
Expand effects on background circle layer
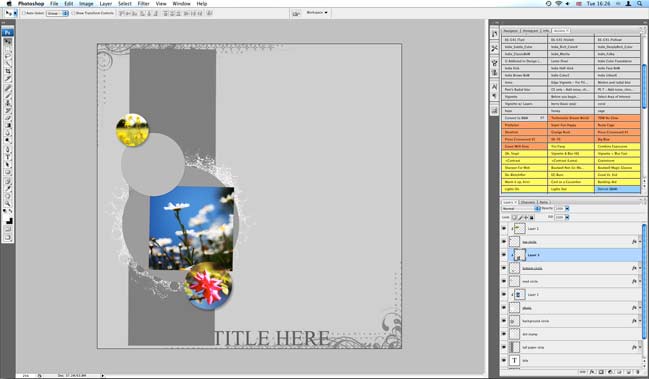(x=639, y=321)
